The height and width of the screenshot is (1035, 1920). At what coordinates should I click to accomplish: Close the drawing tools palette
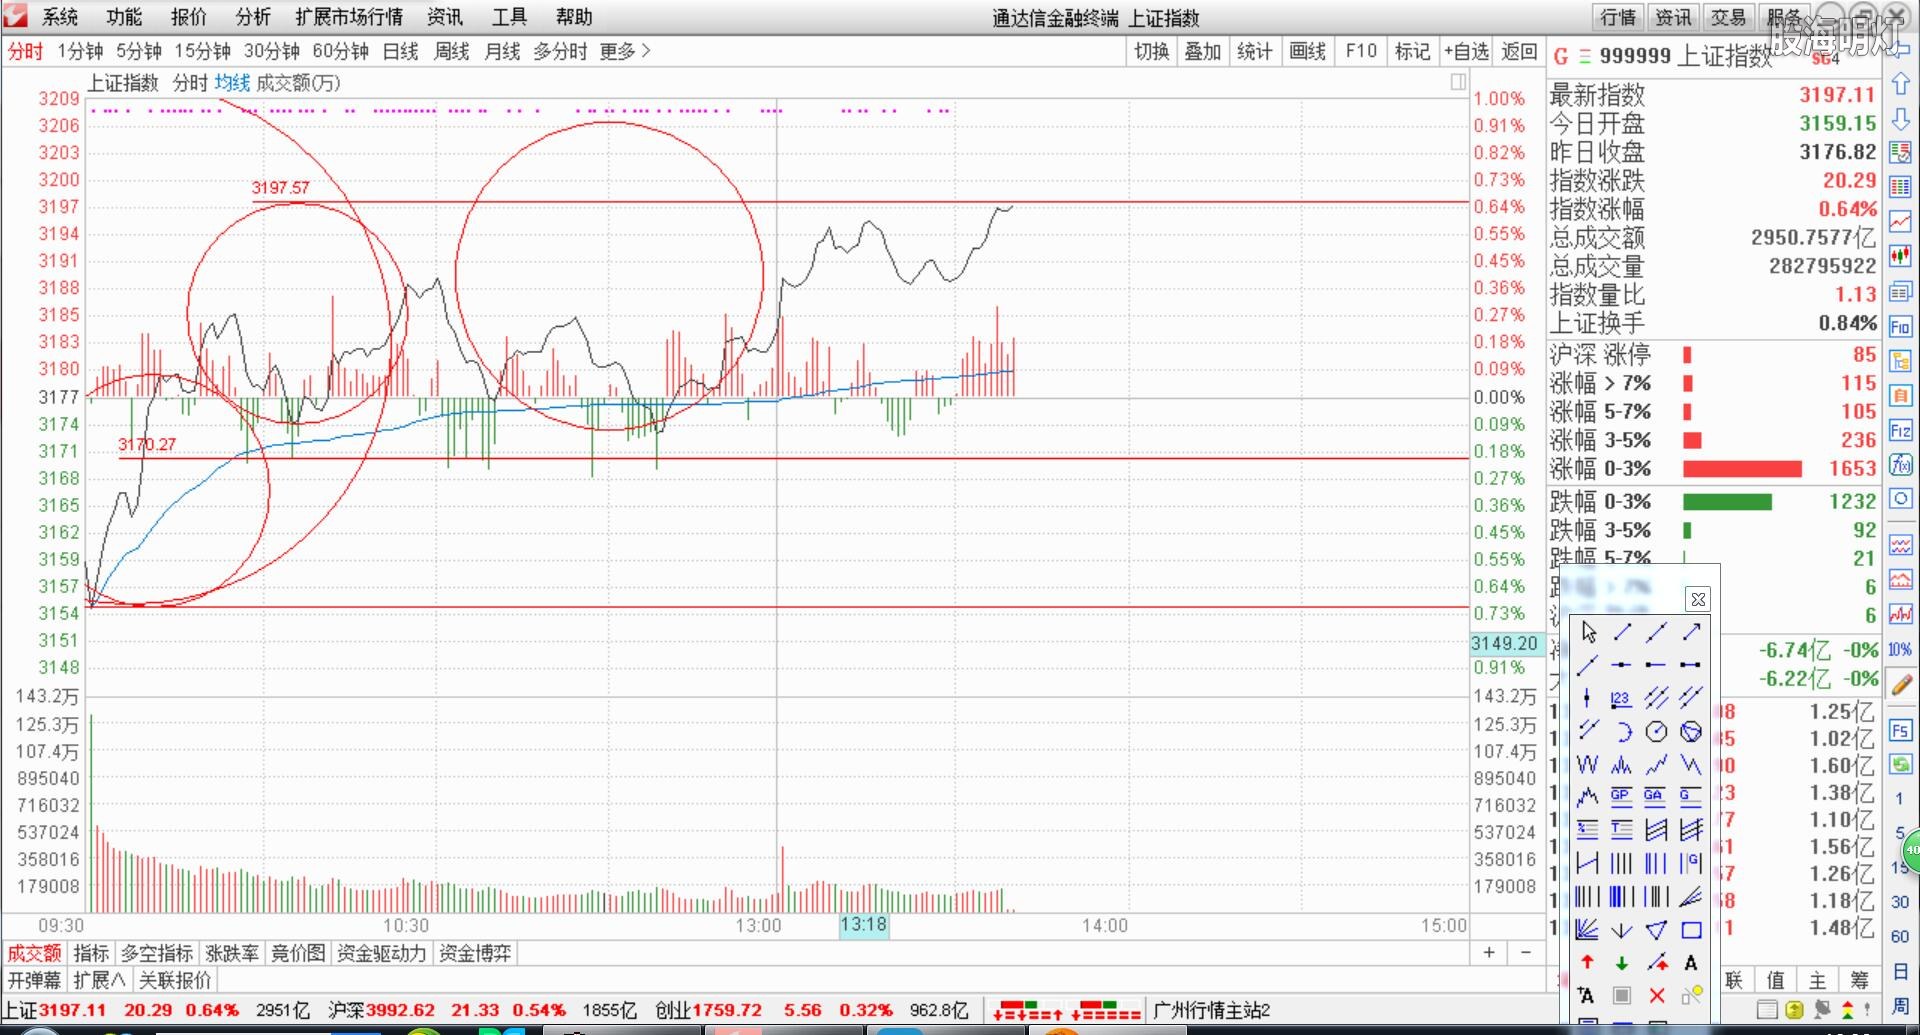[x=1698, y=599]
